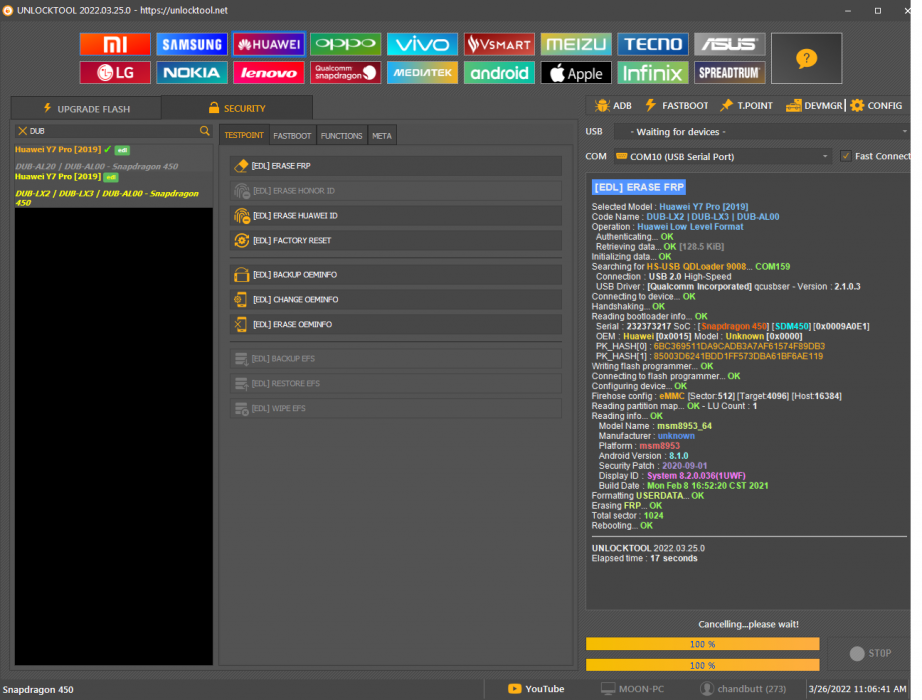Click the Snapdragon 450 status text
Image resolution: width=922 pixels, height=700 pixels.
coord(38,689)
